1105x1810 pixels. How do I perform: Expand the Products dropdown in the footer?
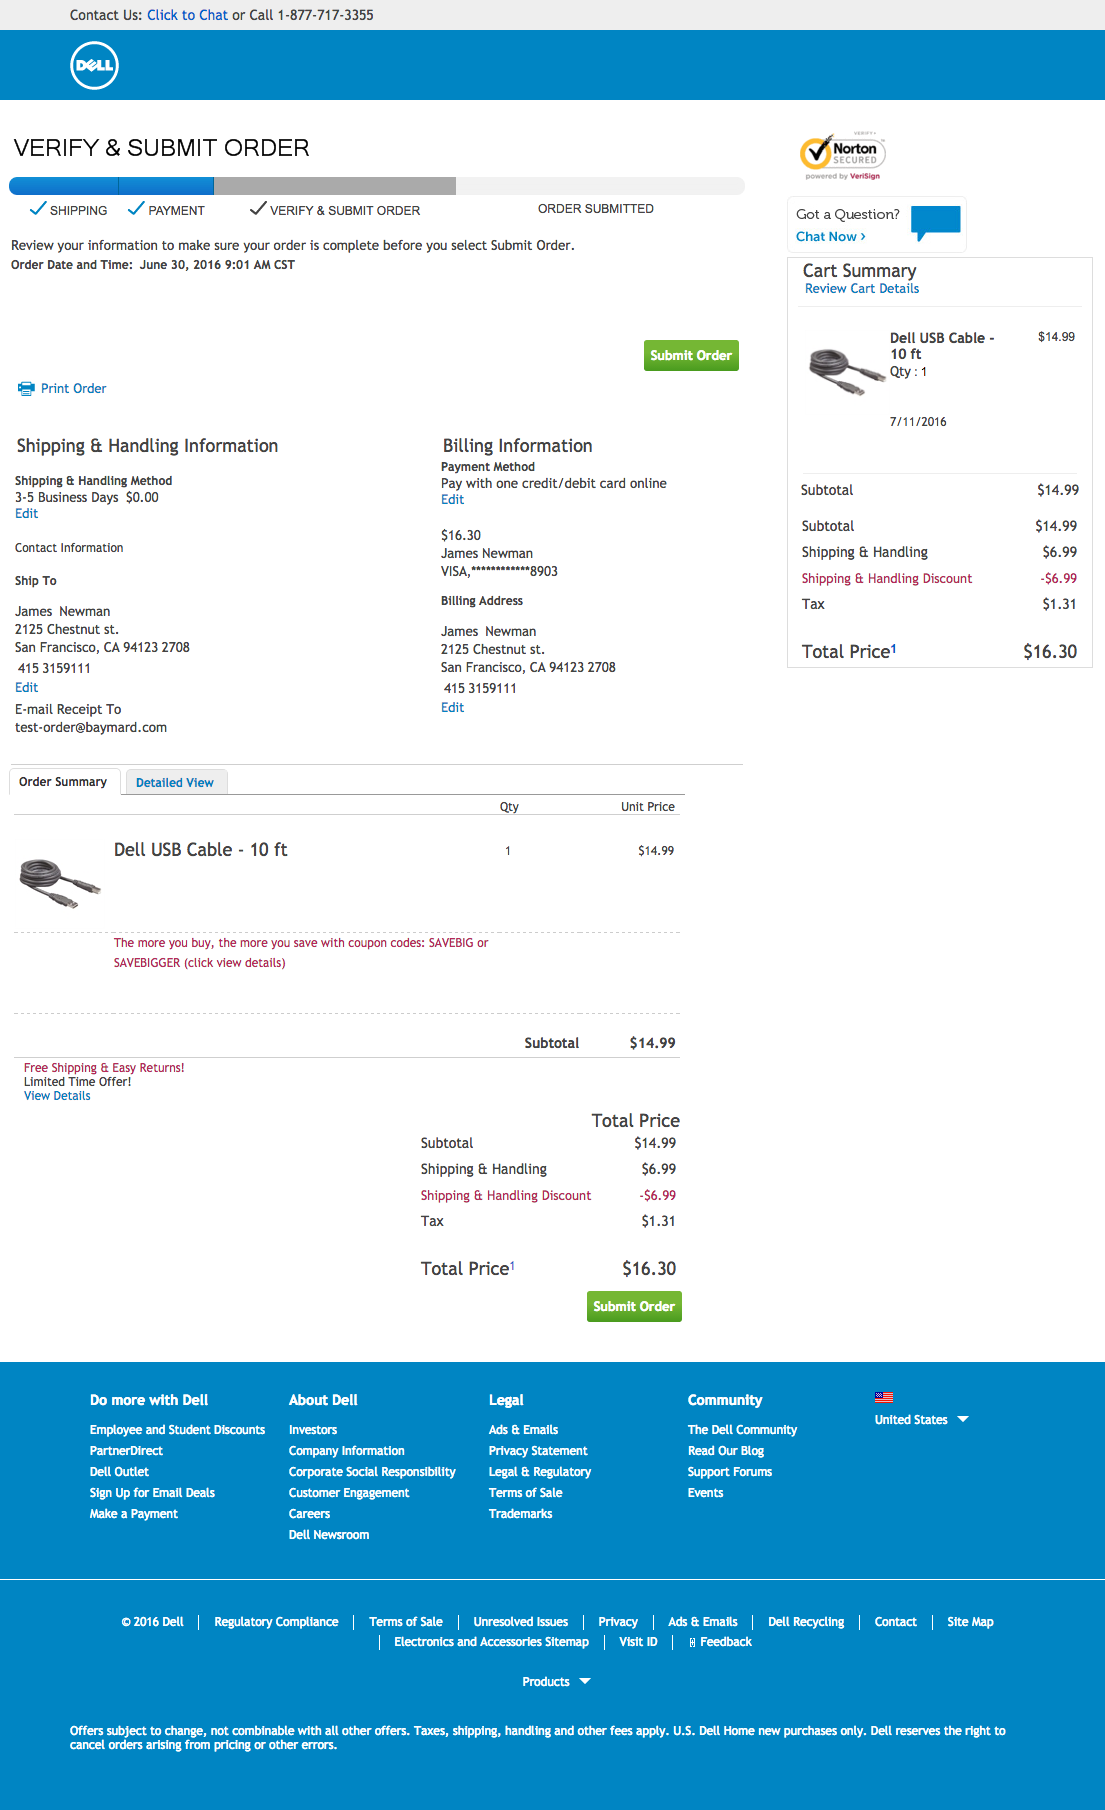(x=556, y=1681)
